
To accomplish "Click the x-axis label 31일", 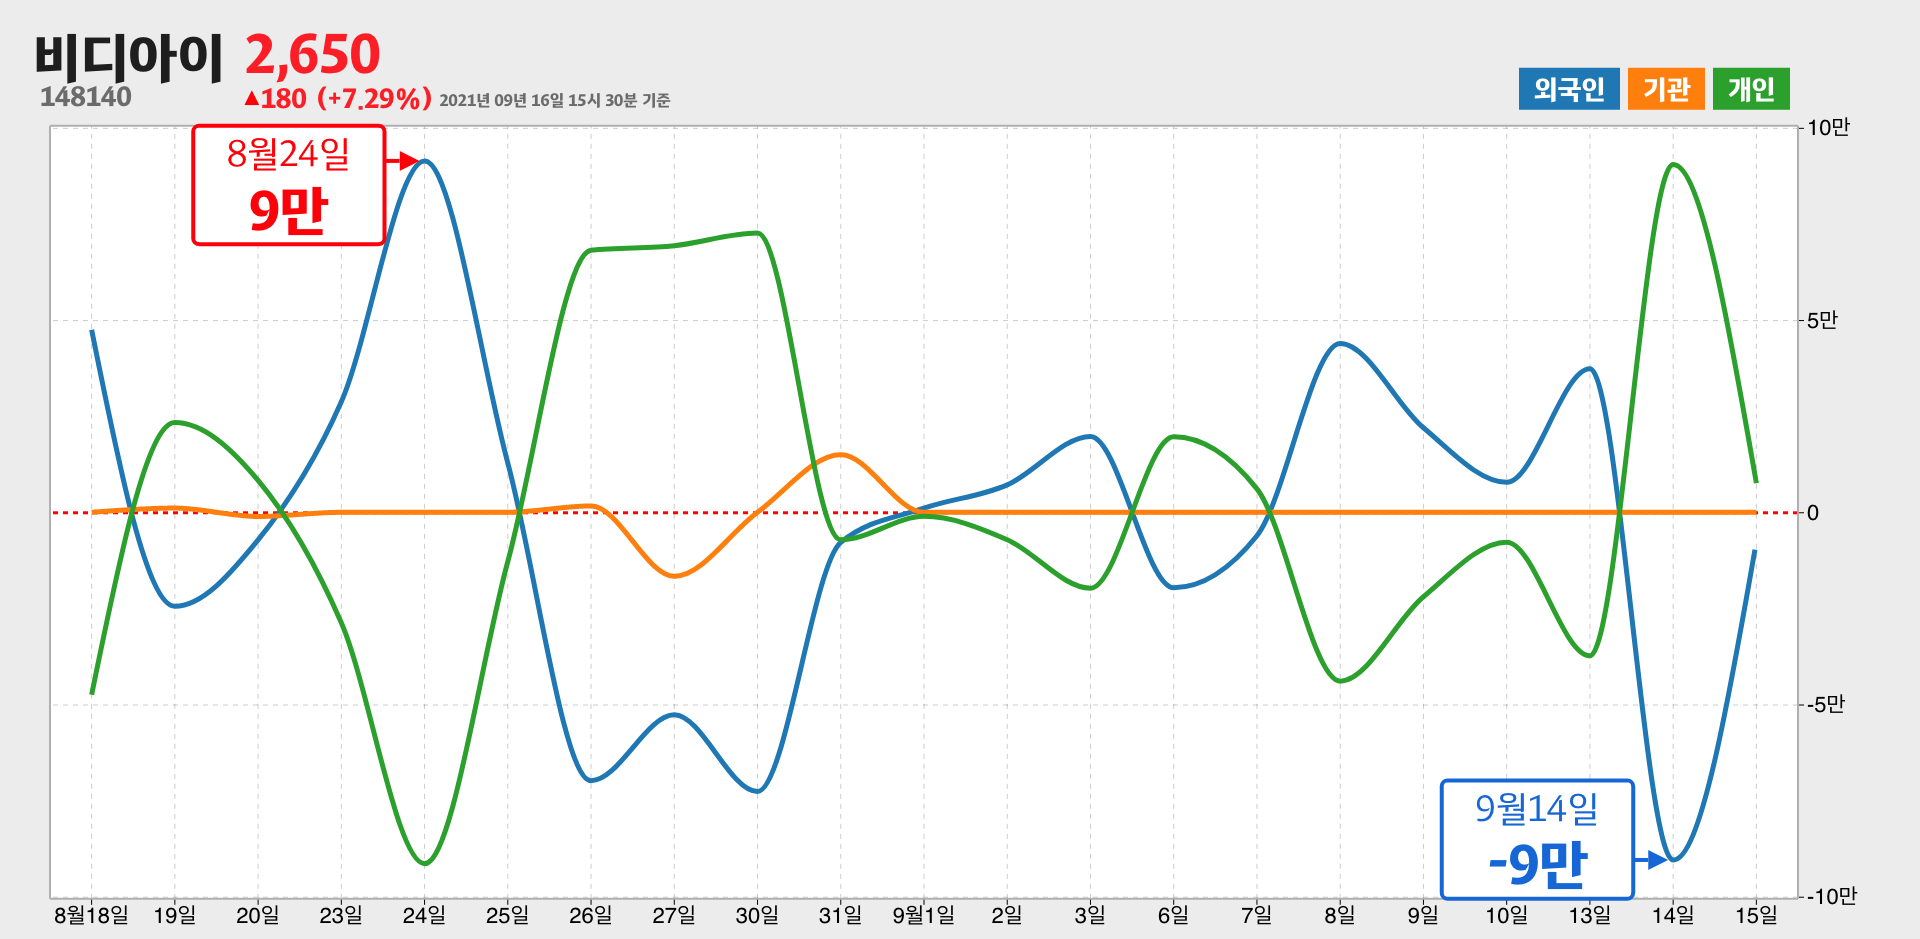I will [840, 915].
